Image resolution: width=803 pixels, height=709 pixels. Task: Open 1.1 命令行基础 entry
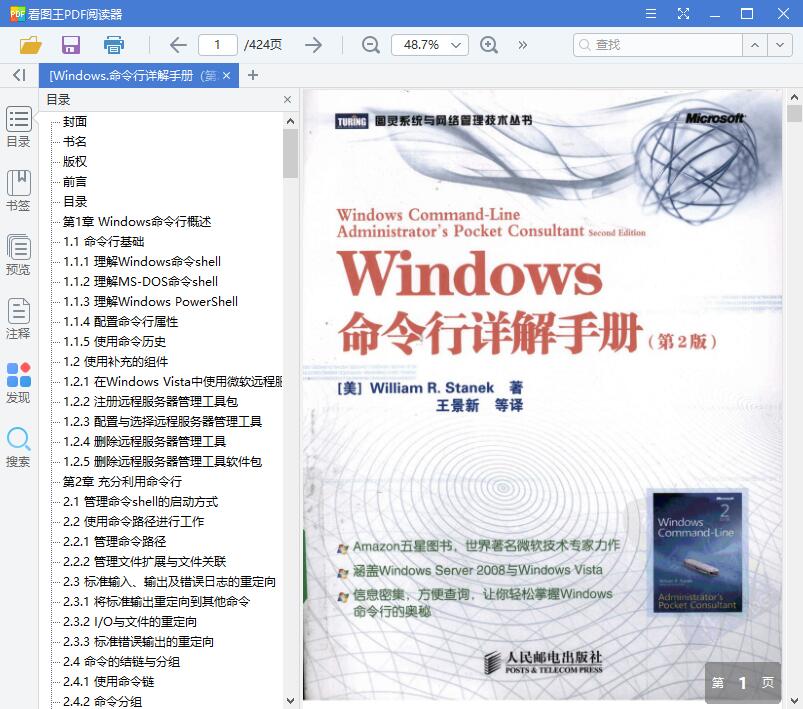[103, 241]
